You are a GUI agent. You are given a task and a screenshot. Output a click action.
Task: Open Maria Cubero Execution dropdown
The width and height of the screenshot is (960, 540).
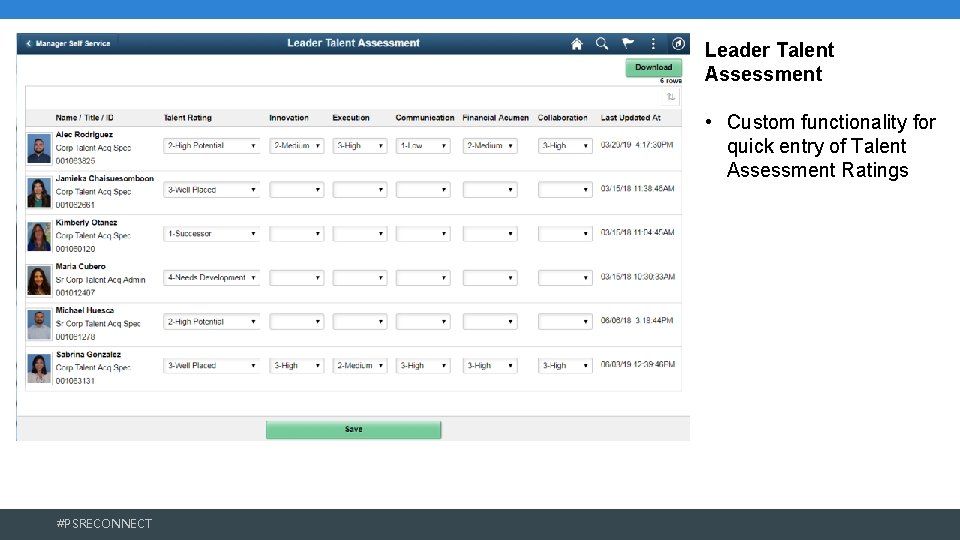coord(359,278)
